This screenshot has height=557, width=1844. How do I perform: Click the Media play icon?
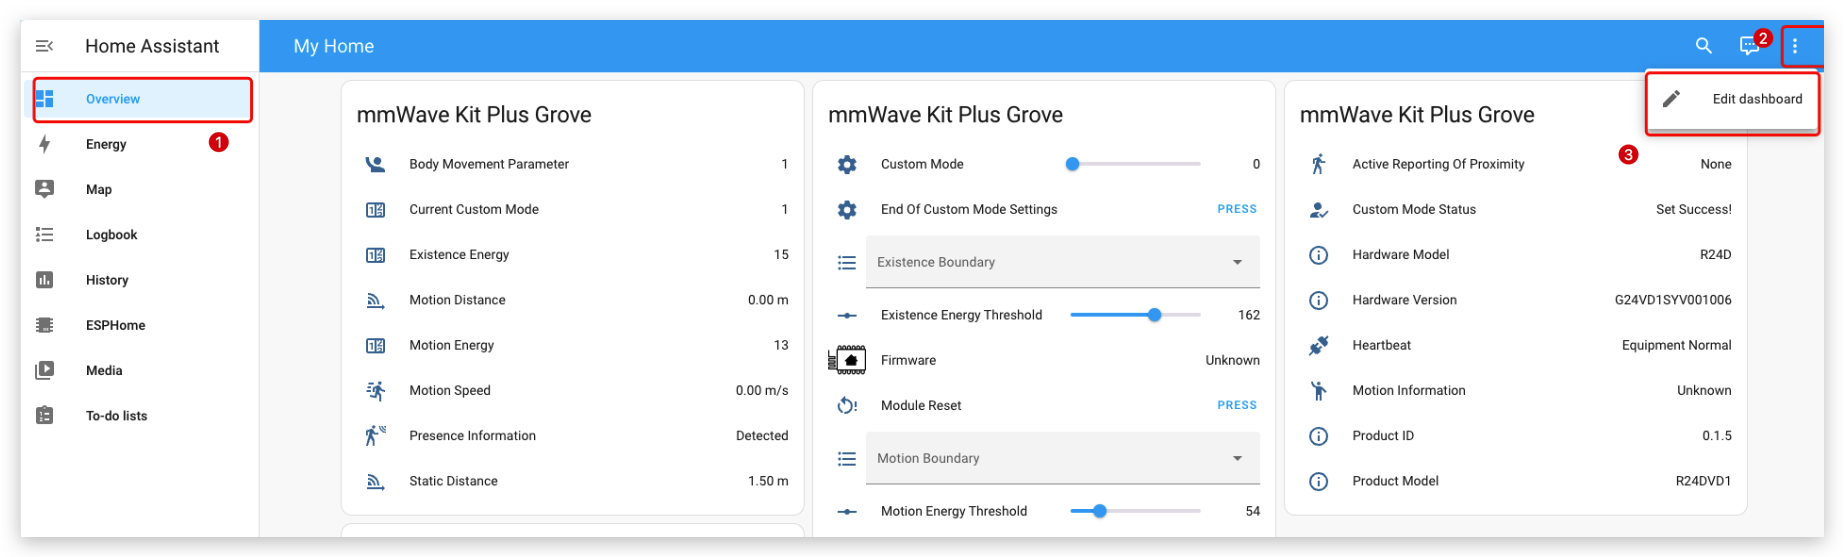(44, 370)
